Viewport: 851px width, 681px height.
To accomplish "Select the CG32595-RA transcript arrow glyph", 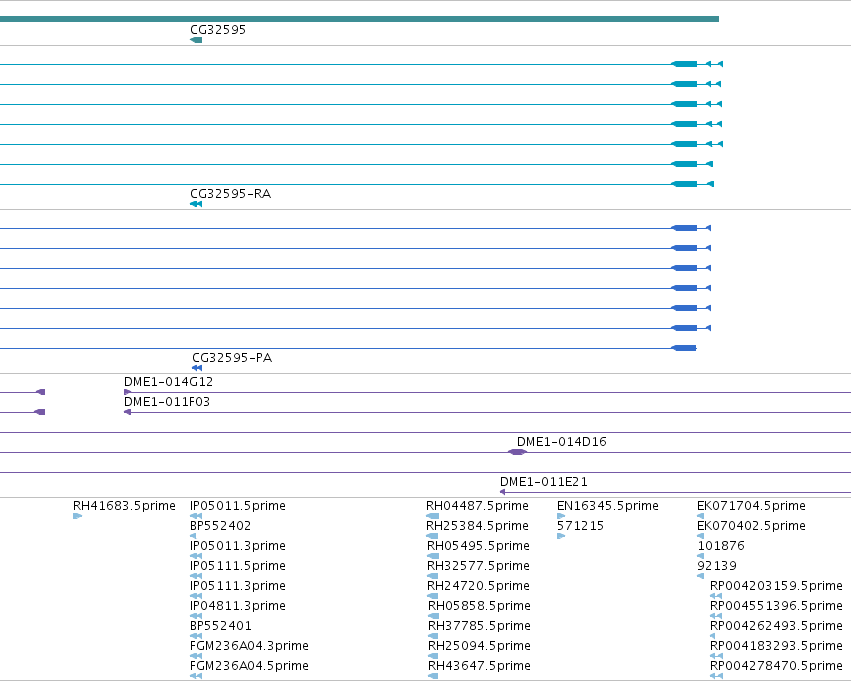I will coord(196,204).
